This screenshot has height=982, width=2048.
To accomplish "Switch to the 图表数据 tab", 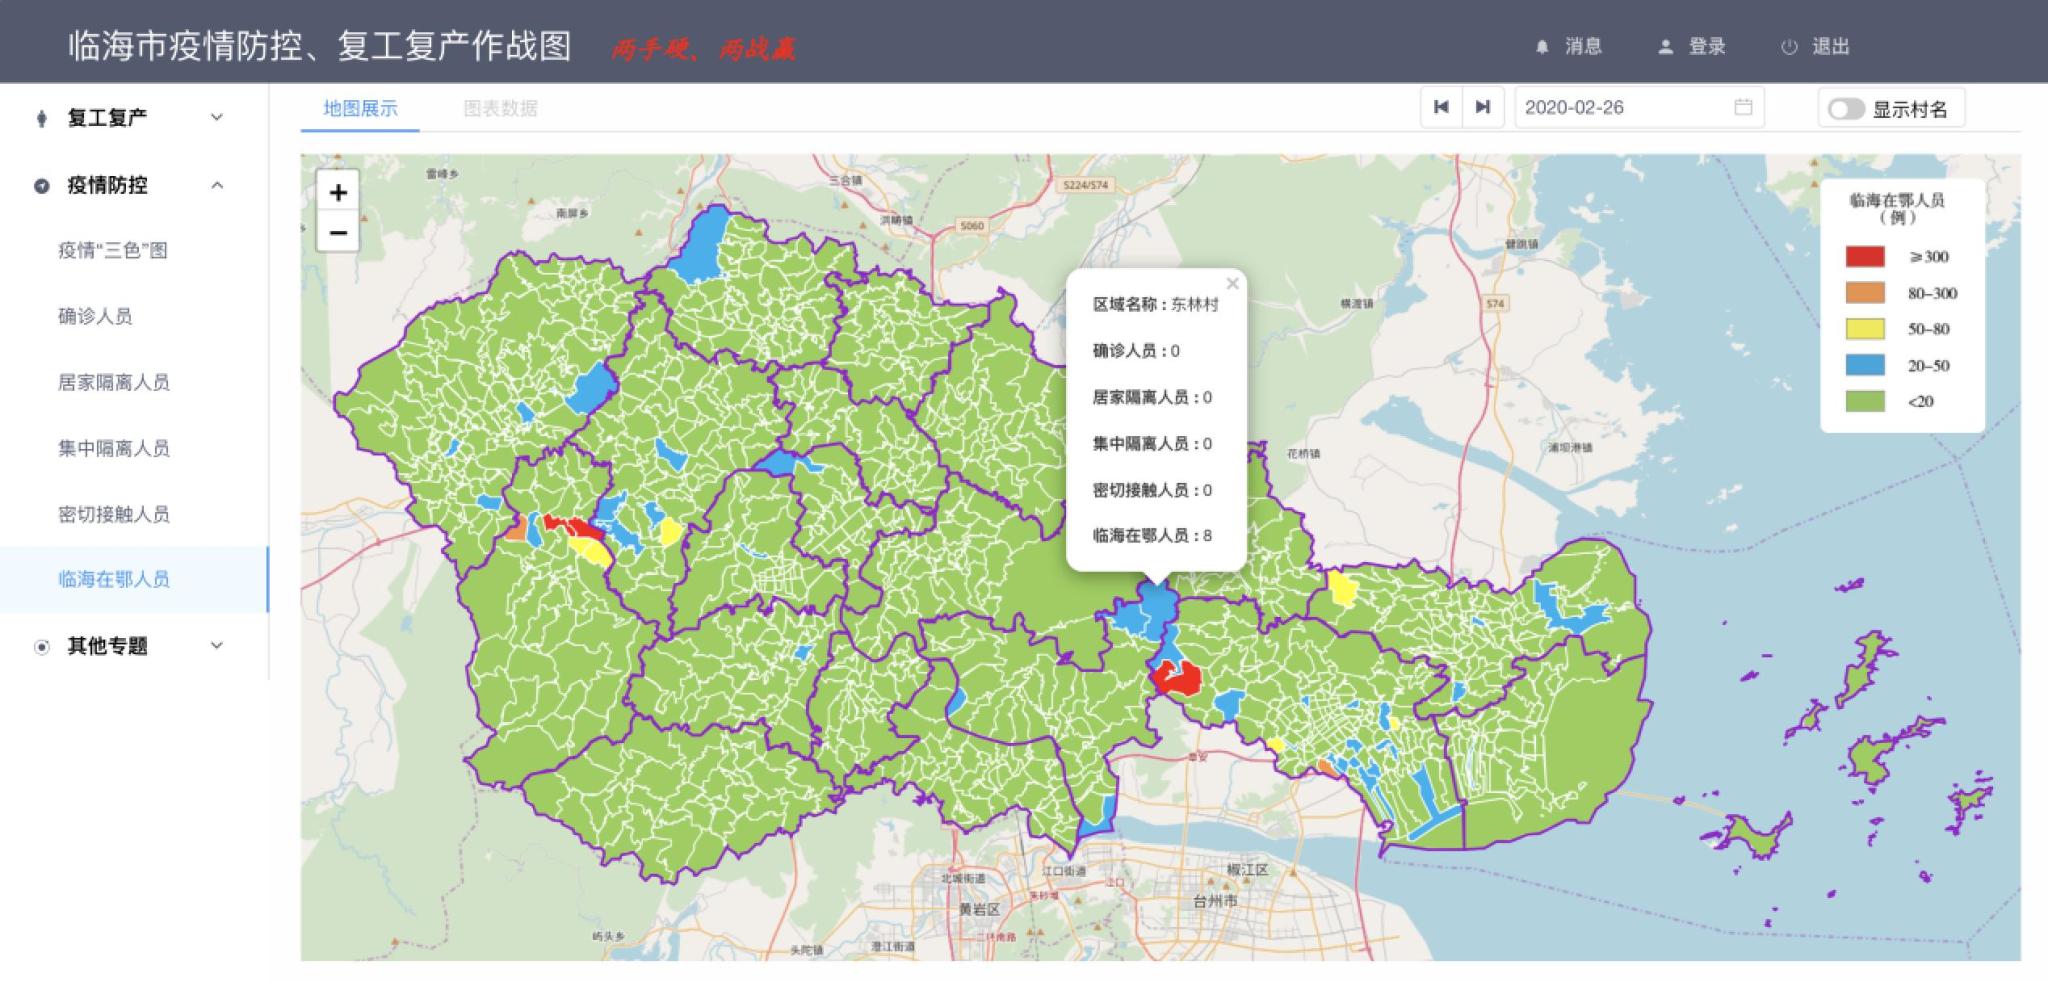I will click(x=500, y=108).
